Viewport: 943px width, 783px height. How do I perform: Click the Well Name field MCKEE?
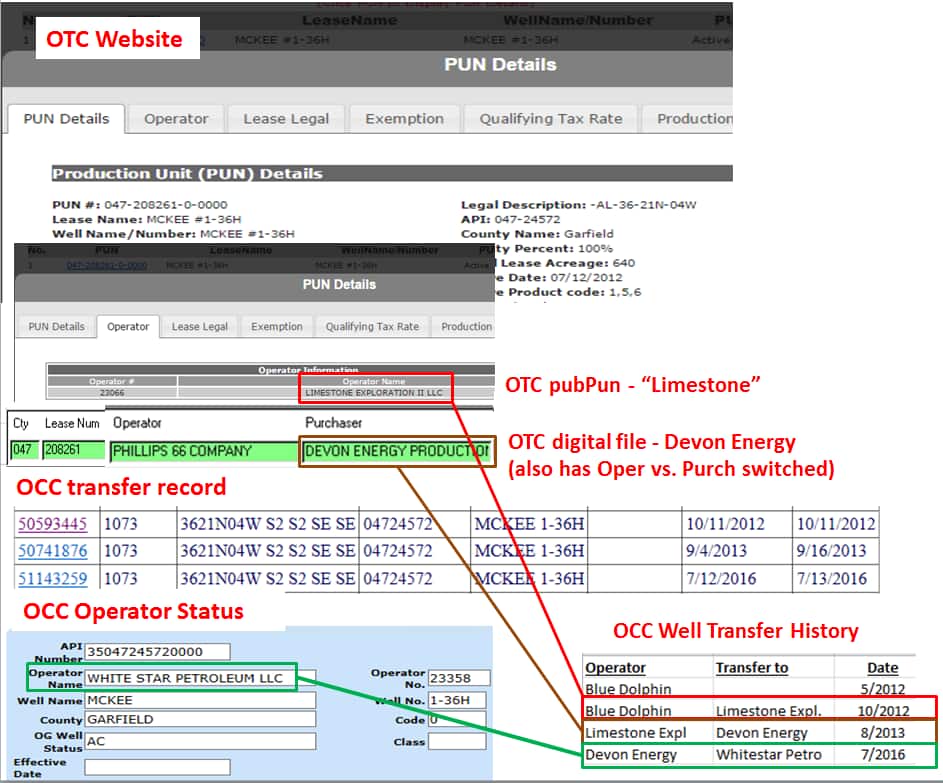(x=200, y=700)
